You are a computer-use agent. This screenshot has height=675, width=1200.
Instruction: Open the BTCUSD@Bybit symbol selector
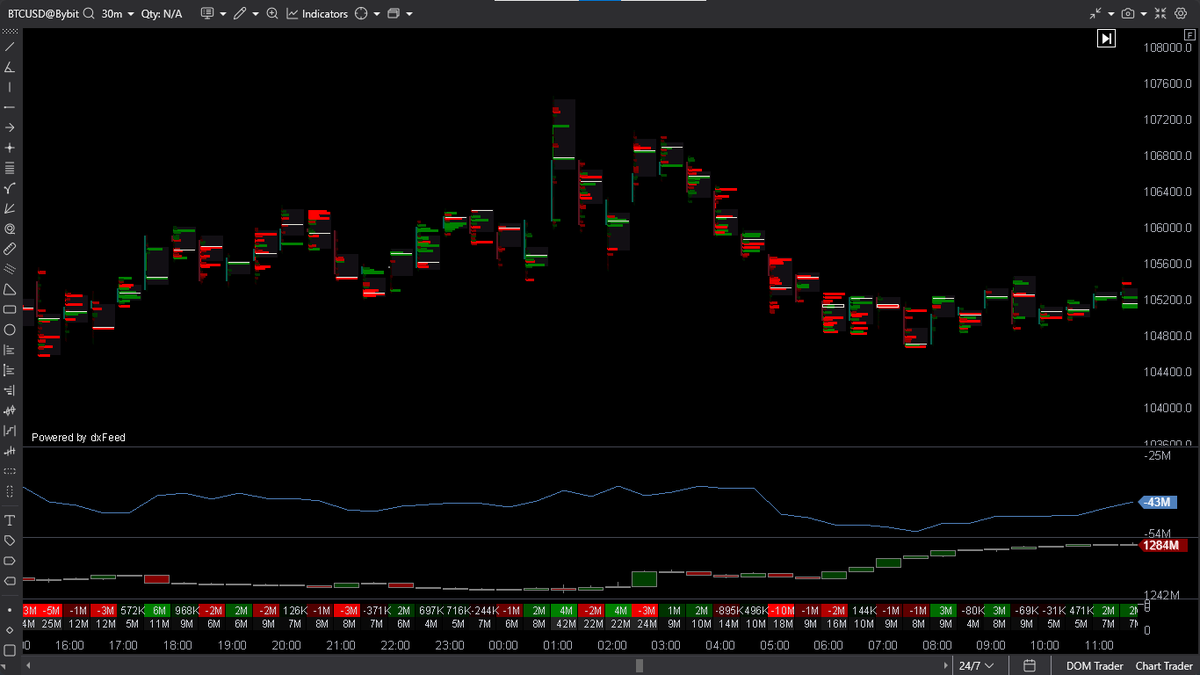click(43, 14)
